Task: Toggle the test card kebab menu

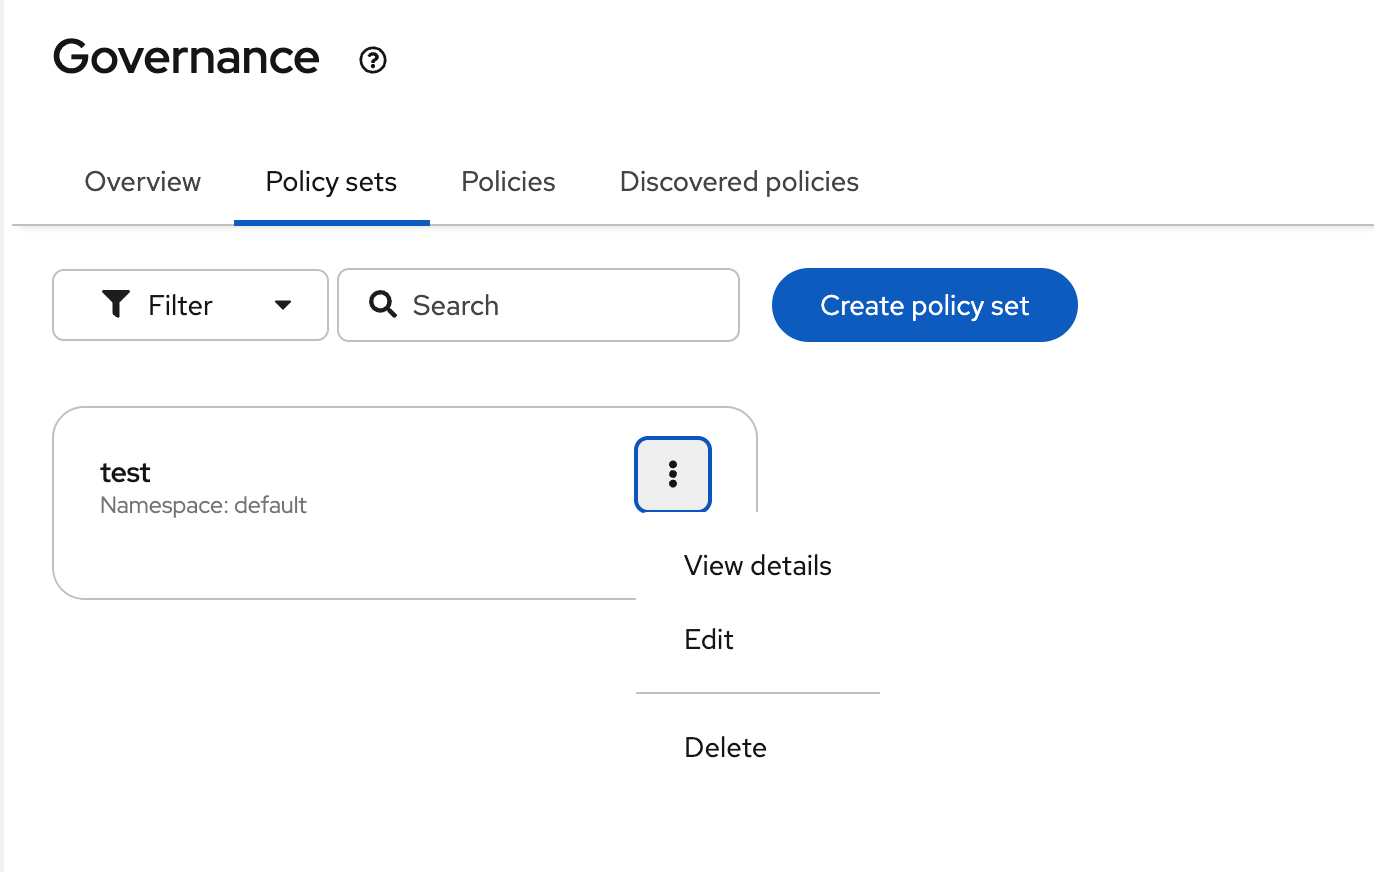Action: (x=673, y=474)
